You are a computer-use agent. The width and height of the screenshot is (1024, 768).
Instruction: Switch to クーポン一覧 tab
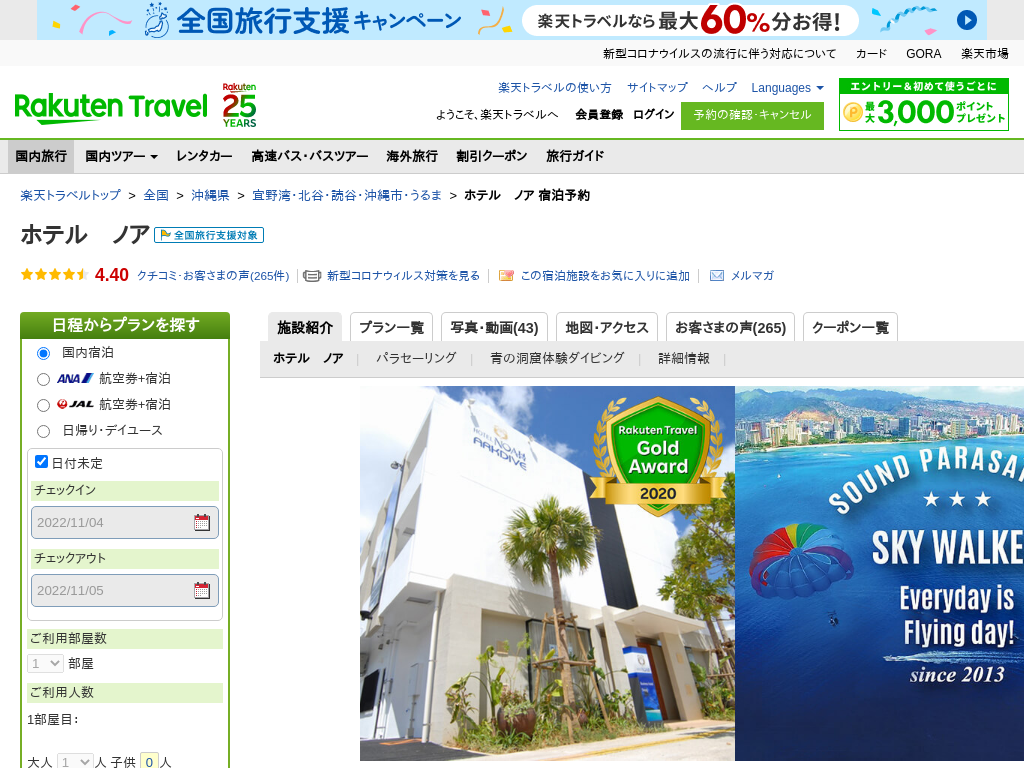coord(850,327)
